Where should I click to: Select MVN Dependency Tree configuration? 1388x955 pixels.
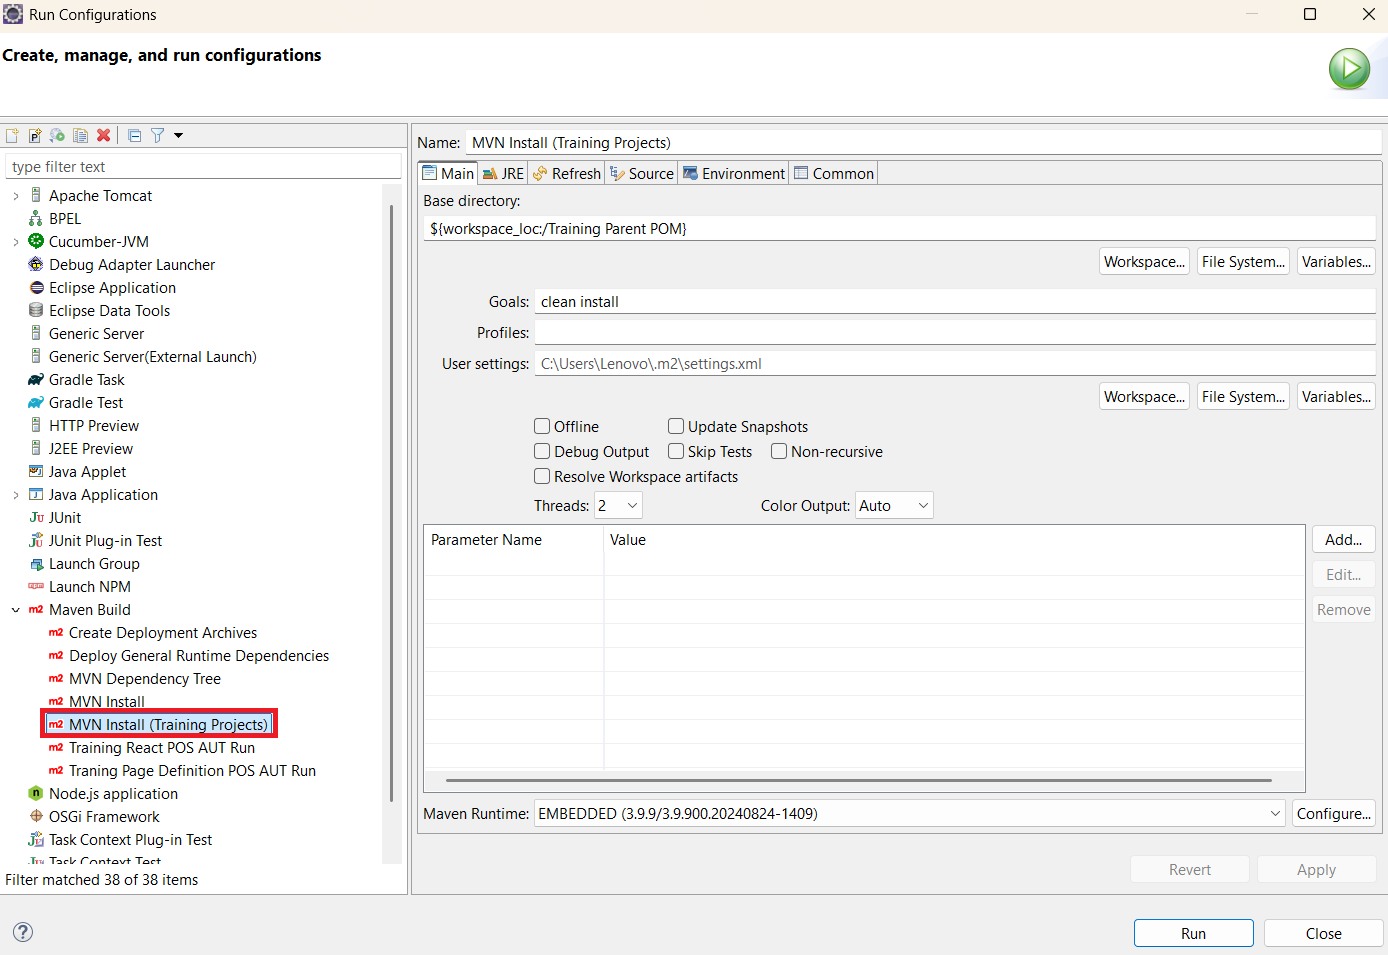(x=145, y=679)
